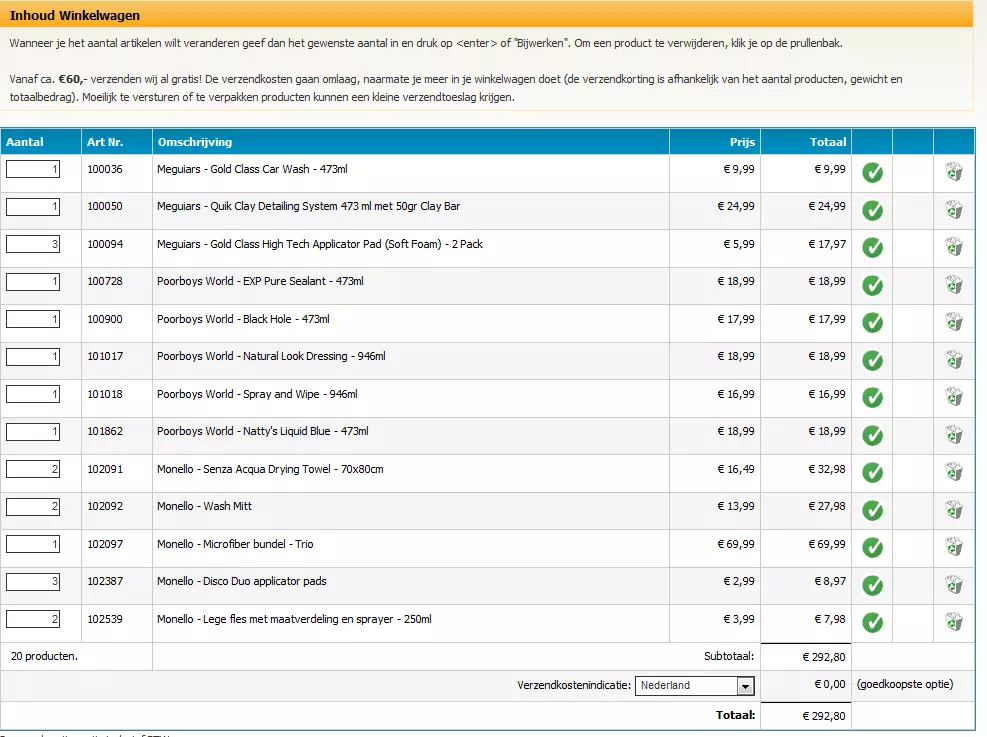Click green checkmark for Quik Clay Detailing System

click(872, 210)
